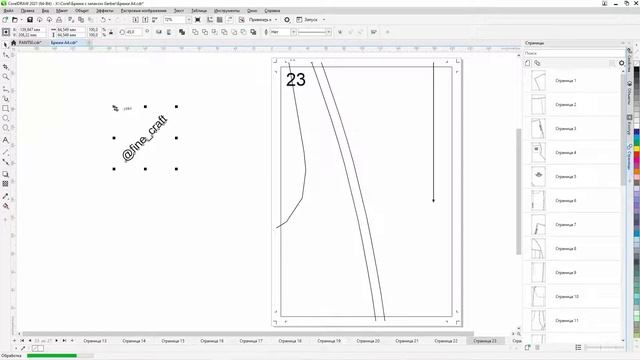
Task: Select the Shape edit tool
Action: [5, 55]
